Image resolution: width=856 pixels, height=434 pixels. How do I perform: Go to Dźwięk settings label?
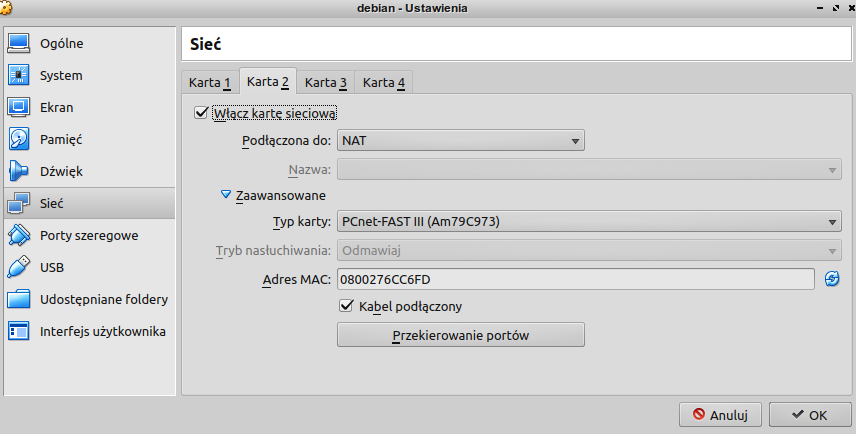[61, 171]
